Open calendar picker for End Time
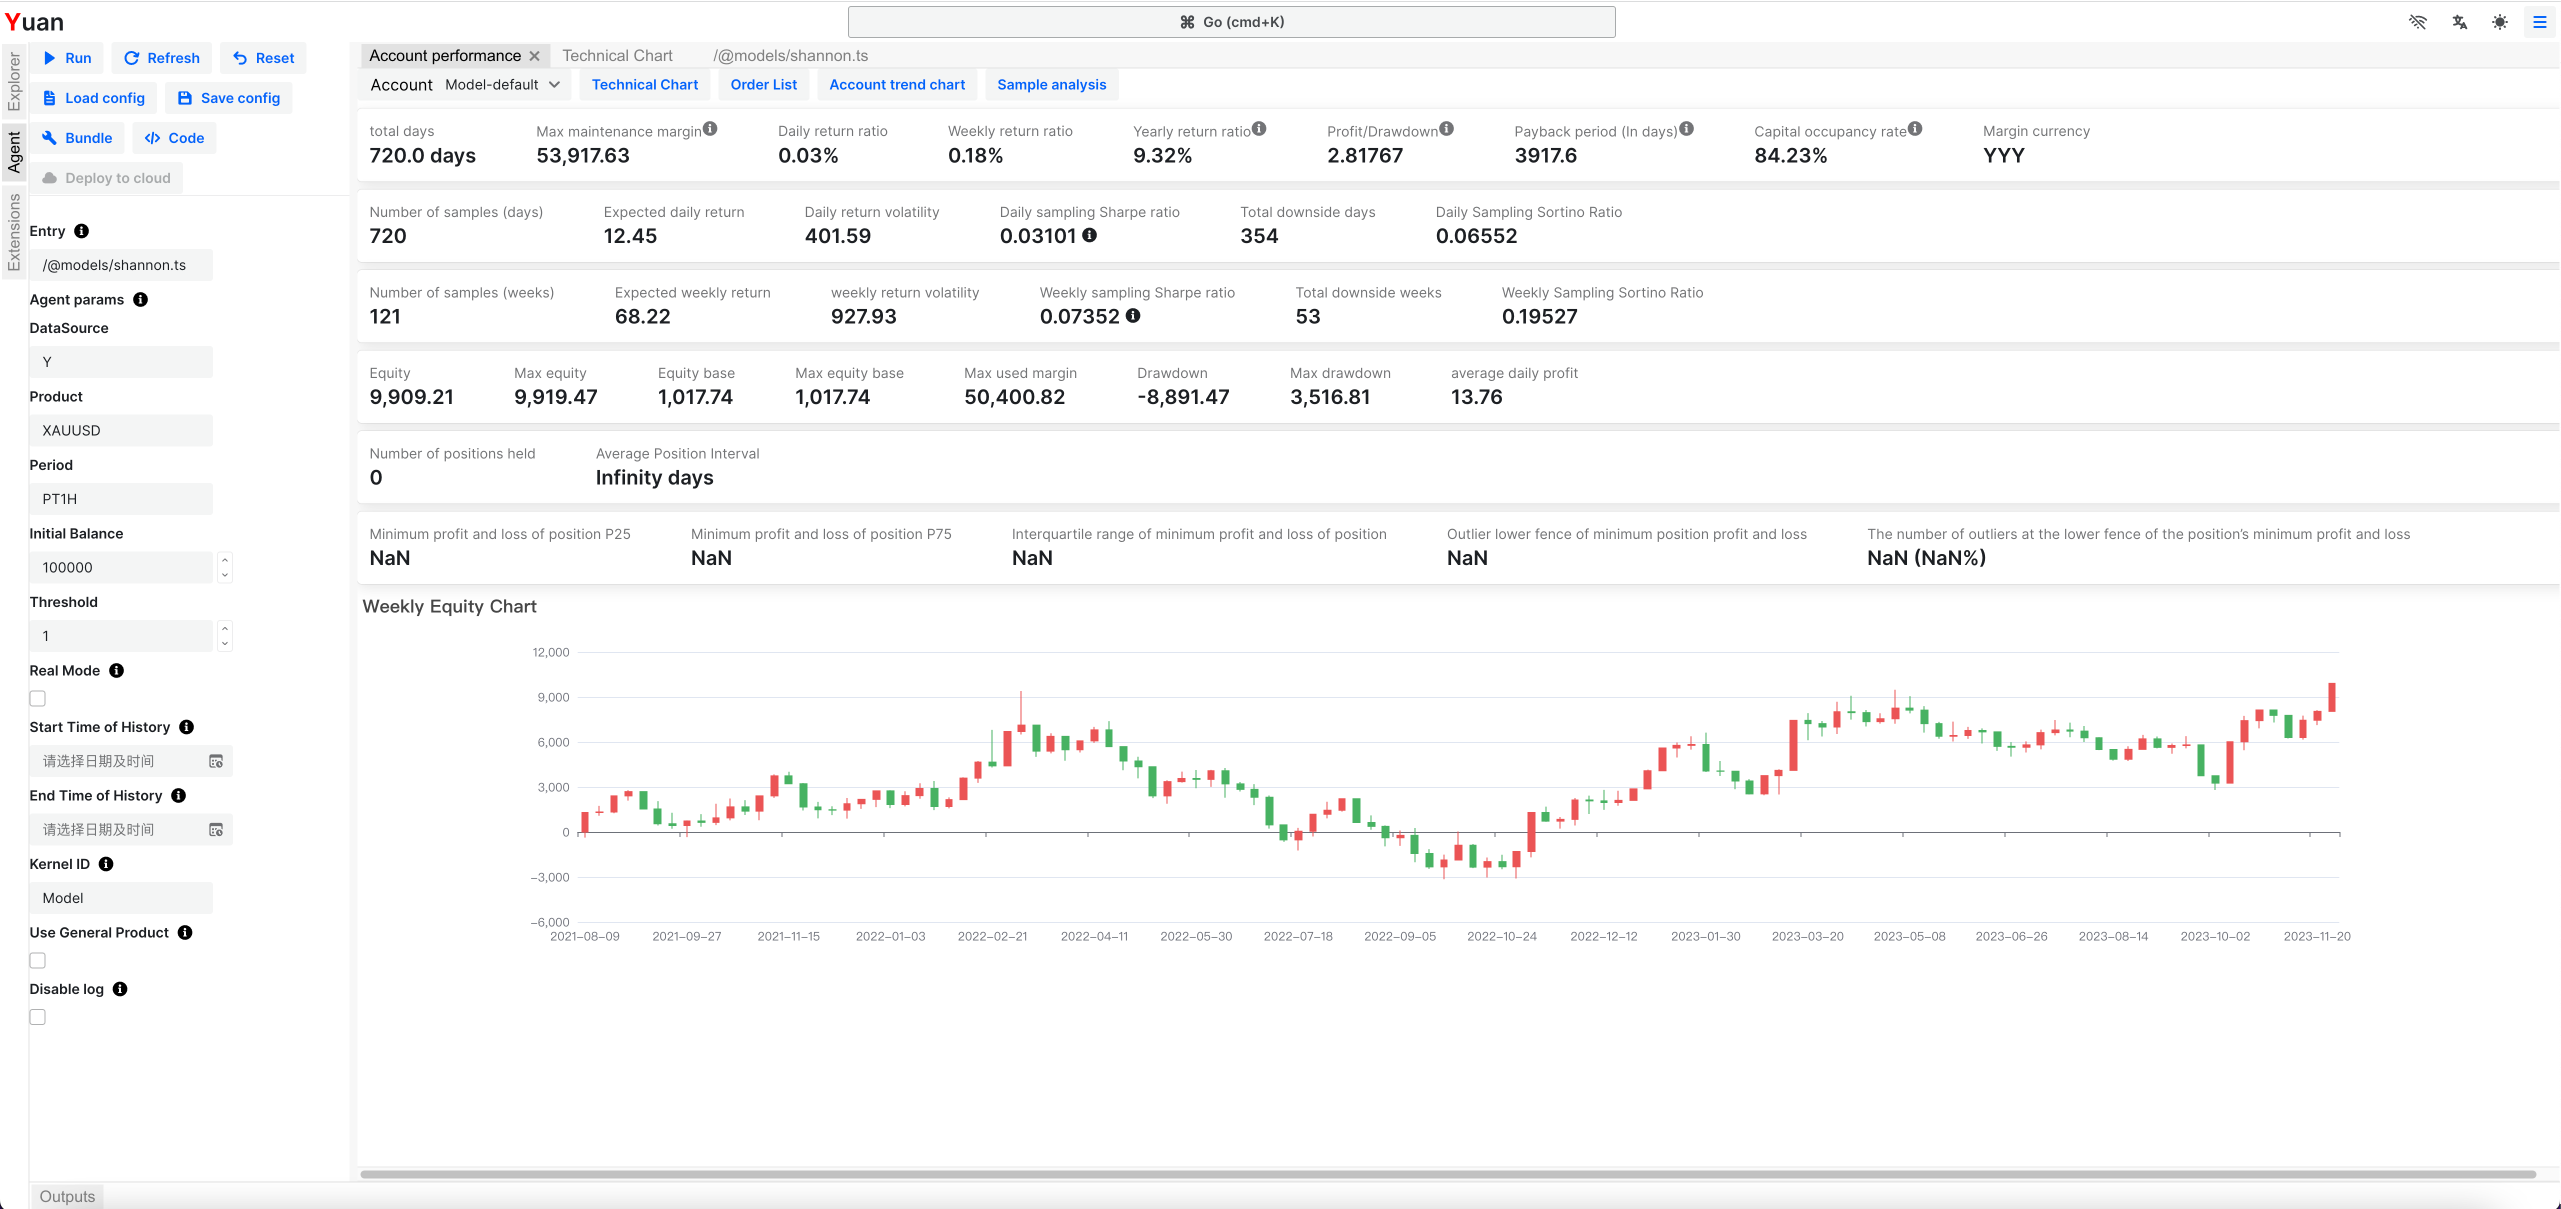The width and height of the screenshot is (2561, 1209). (x=216, y=830)
